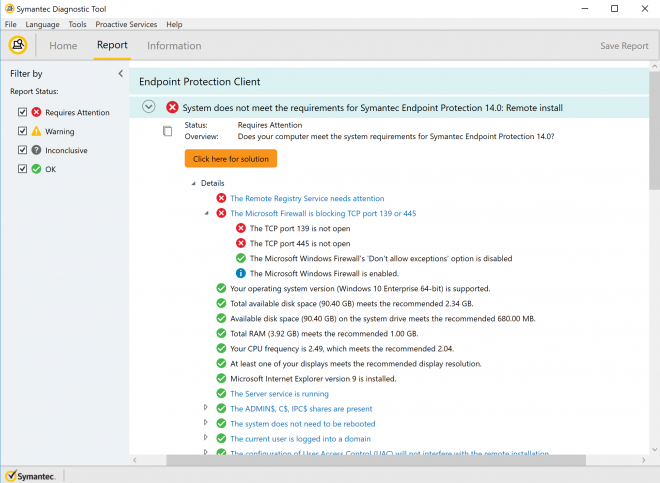Switch to the Home tab
660x483 pixels.
(x=63, y=45)
